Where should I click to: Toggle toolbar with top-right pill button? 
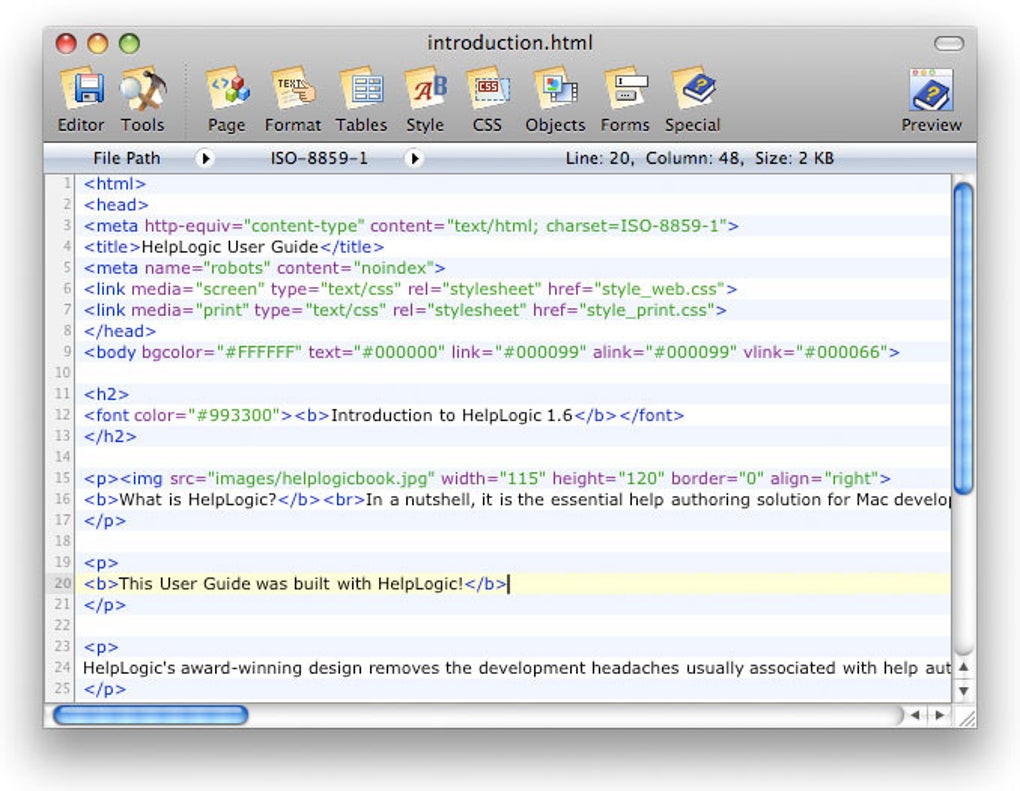click(948, 43)
